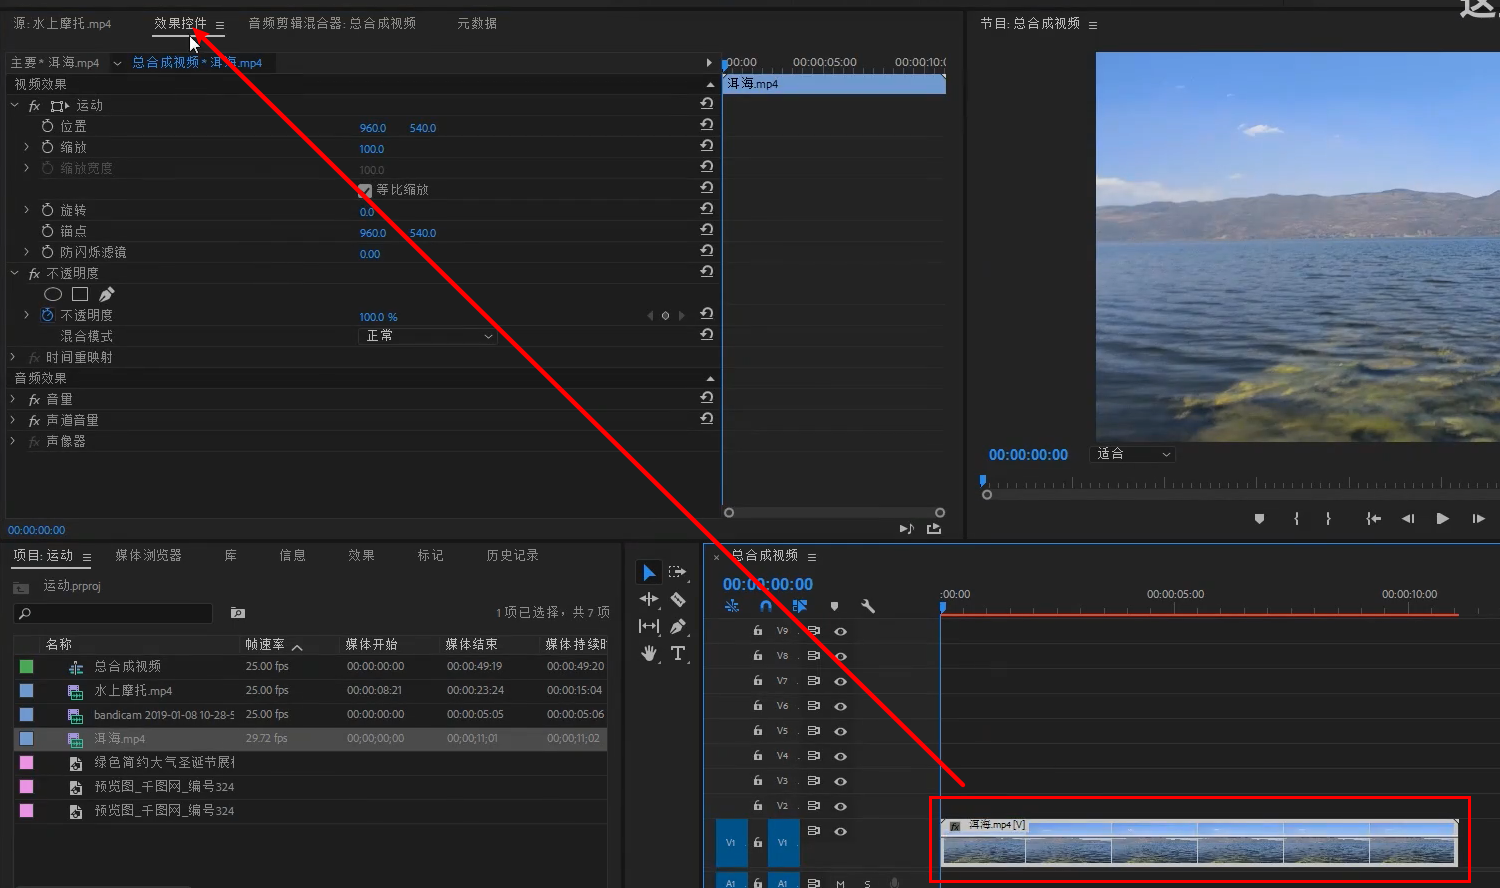Screen dimensions: 1500x888
Task: Create 4-point rectangle mask under opacity
Action: (80, 294)
